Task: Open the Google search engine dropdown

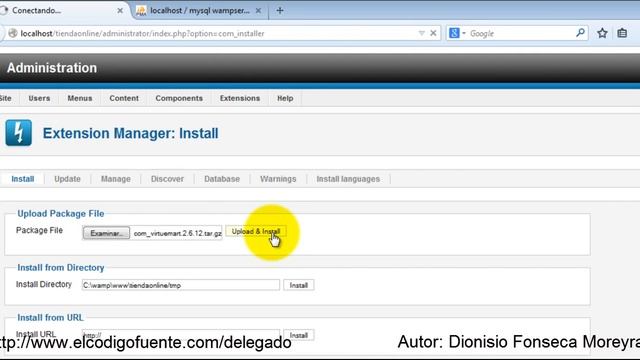Action: (x=458, y=33)
